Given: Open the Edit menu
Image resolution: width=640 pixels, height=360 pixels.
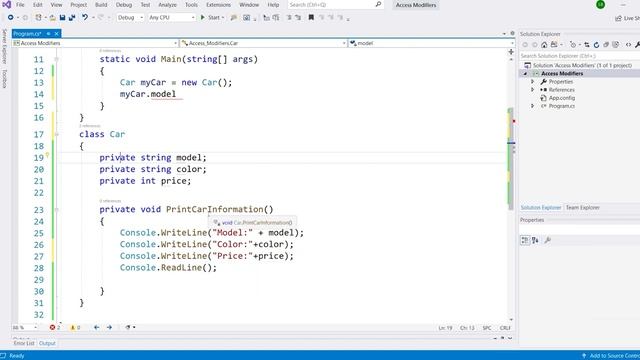Looking at the screenshot, I should (x=38, y=5).
